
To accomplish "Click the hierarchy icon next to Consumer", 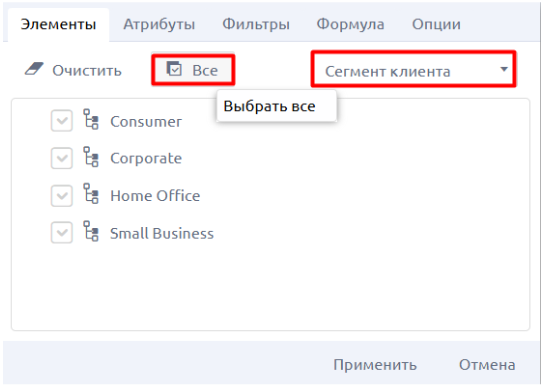I will pos(91,119).
